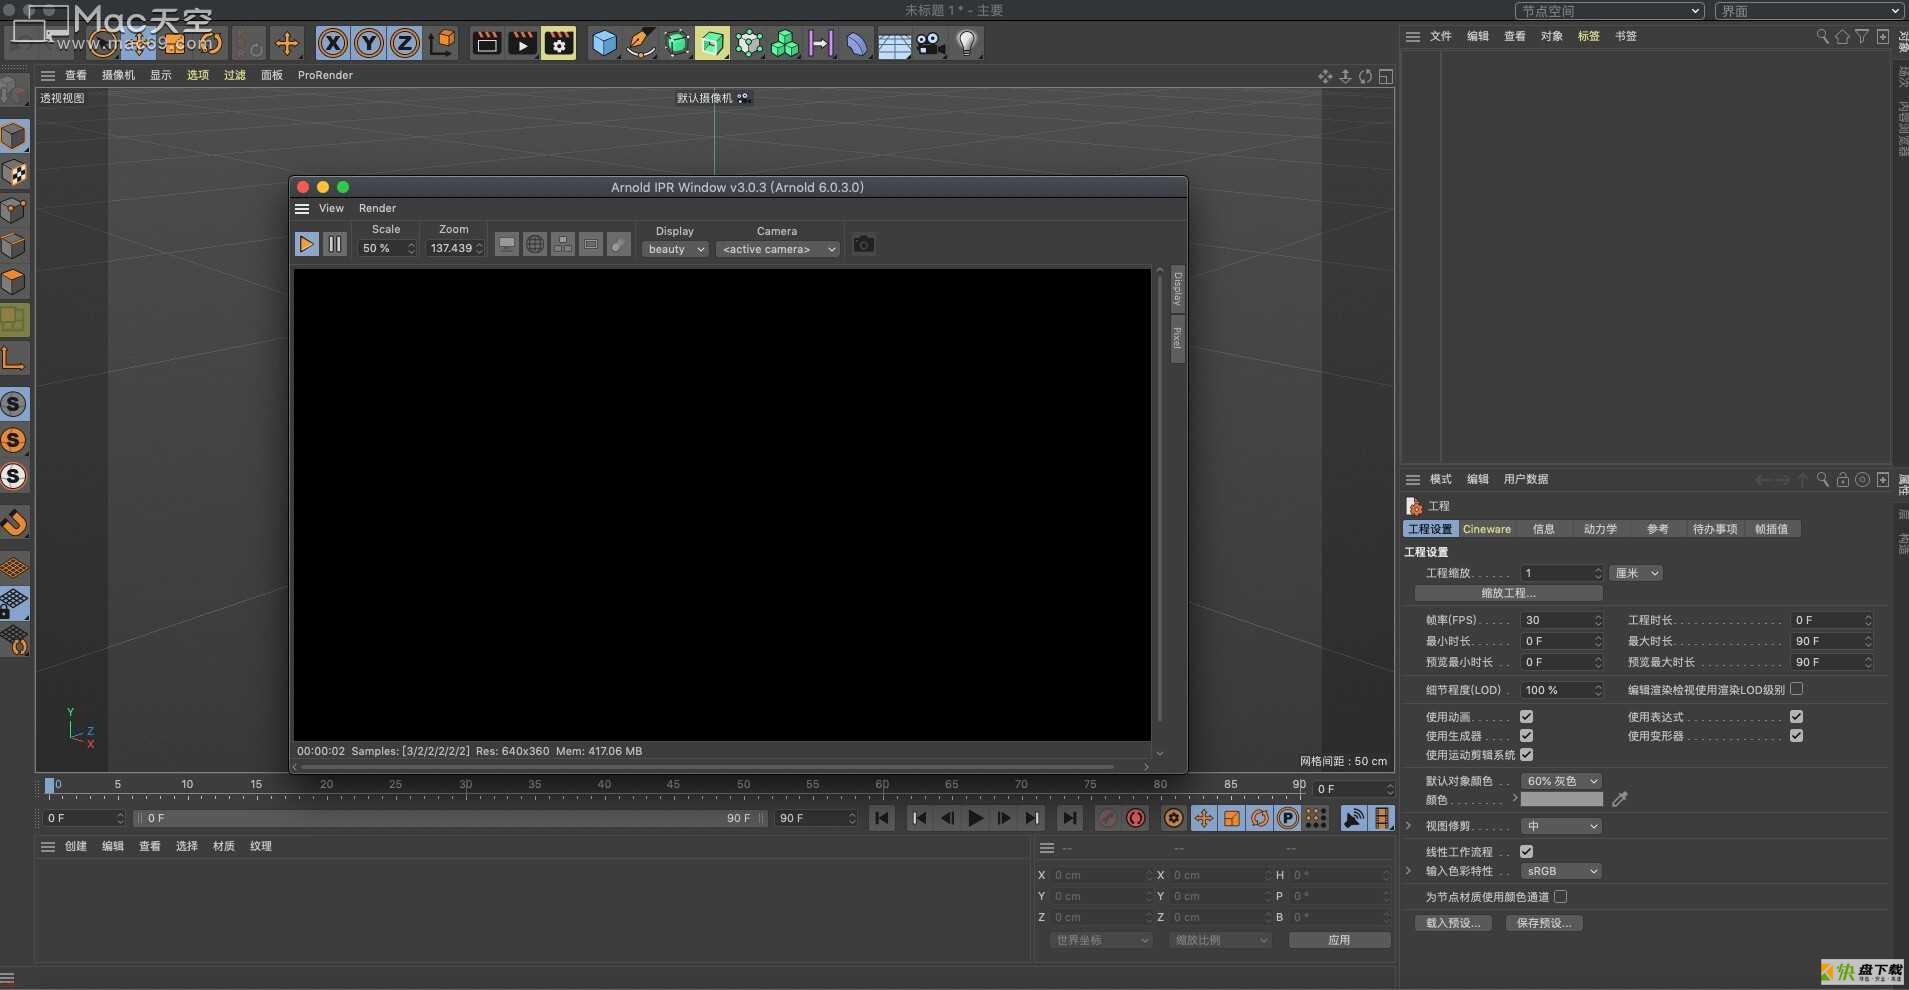Toggle the 使用运动剪辑系统 checkbox
The width and height of the screenshot is (1909, 990).
(1526, 755)
